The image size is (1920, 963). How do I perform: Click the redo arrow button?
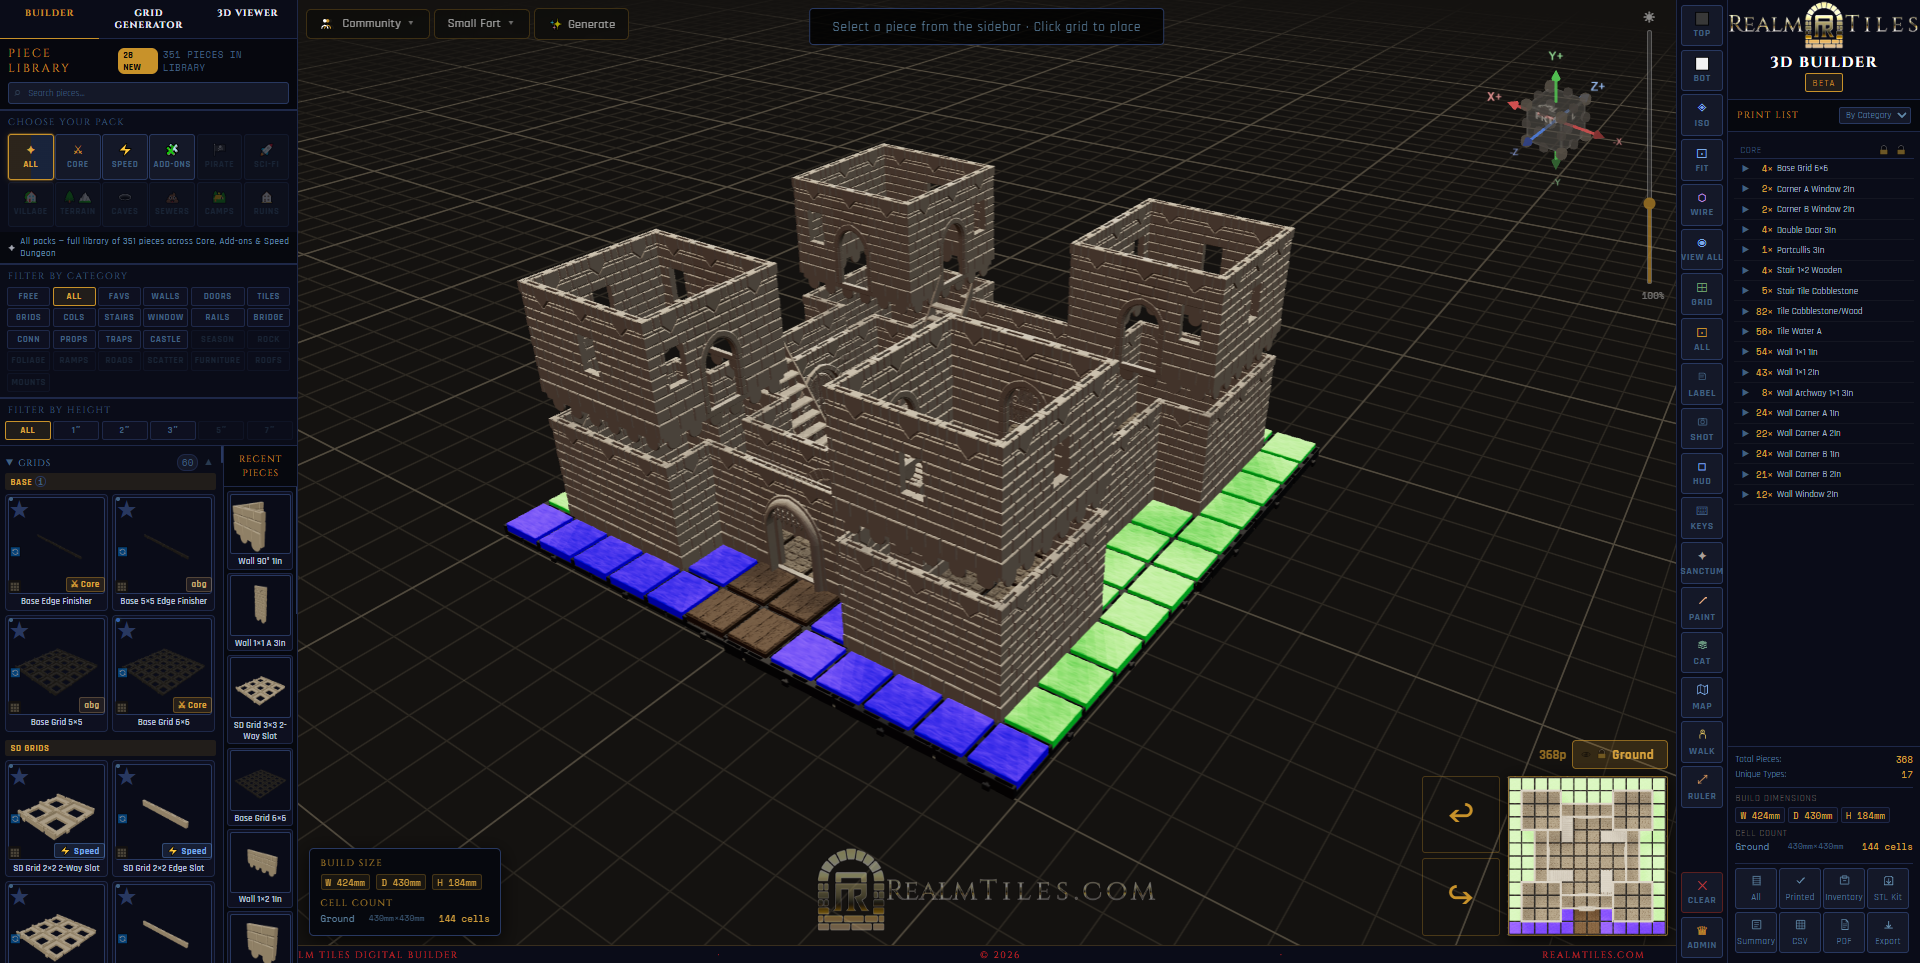pyautogui.click(x=1461, y=896)
